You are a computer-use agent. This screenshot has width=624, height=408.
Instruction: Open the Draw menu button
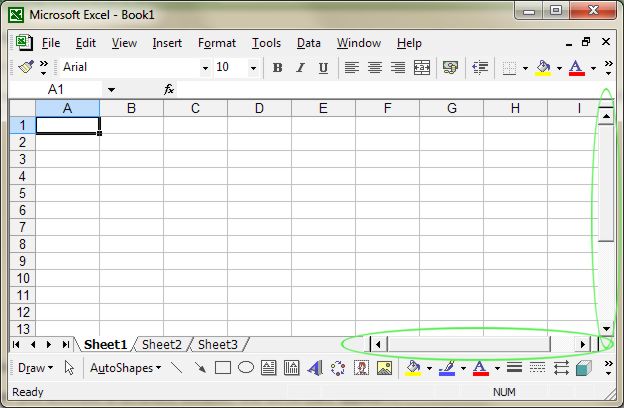tap(35, 368)
